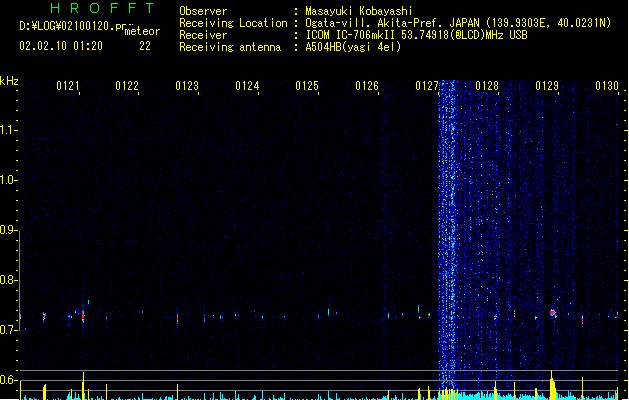Image resolution: width=629 pixels, height=400 pixels.
Task: Click the 0.9 frequency axis label
Action: pyautogui.click(x=7, y=229)
